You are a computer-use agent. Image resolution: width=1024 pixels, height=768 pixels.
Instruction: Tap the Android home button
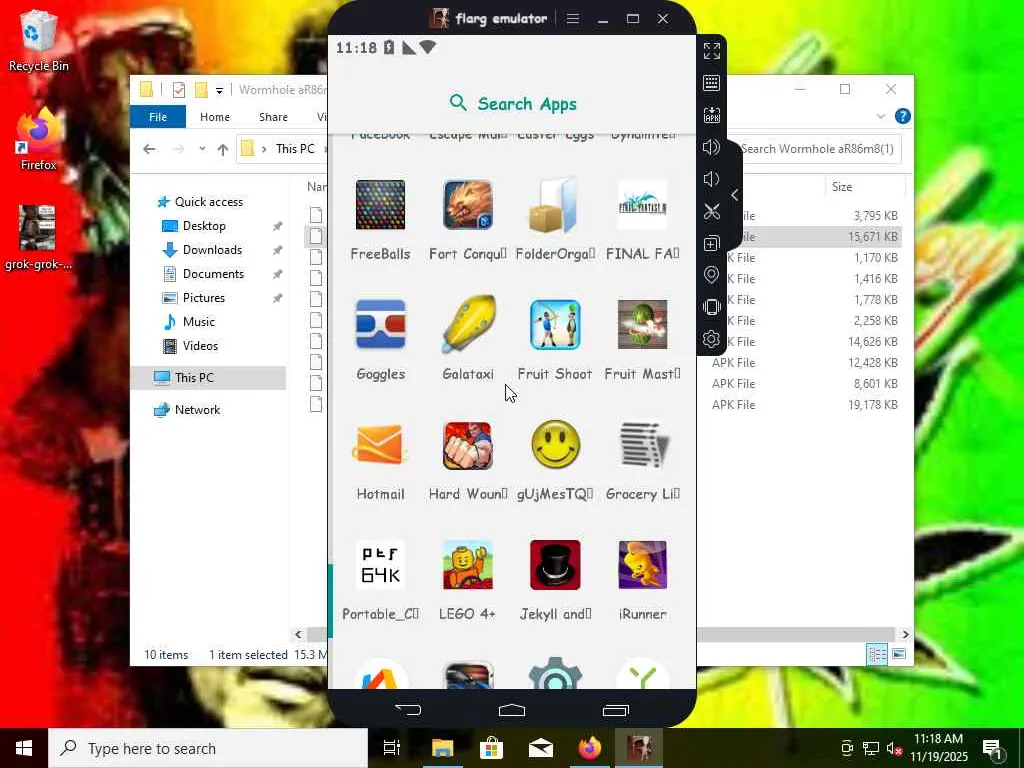pyautogui.click(x=511, y=710)
